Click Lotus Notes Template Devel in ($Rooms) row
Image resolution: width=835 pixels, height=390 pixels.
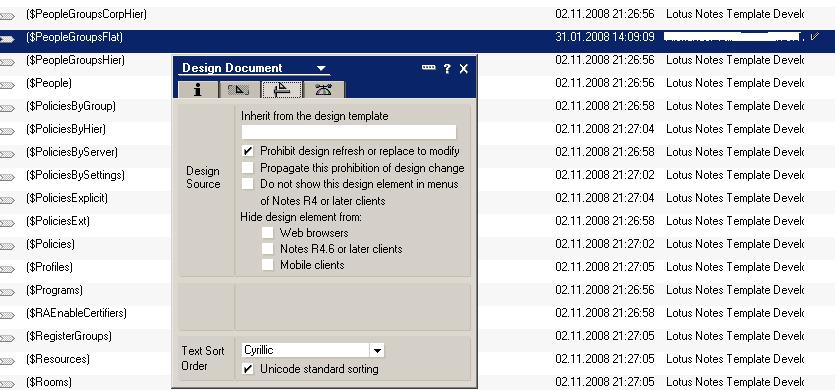point(735,382)
